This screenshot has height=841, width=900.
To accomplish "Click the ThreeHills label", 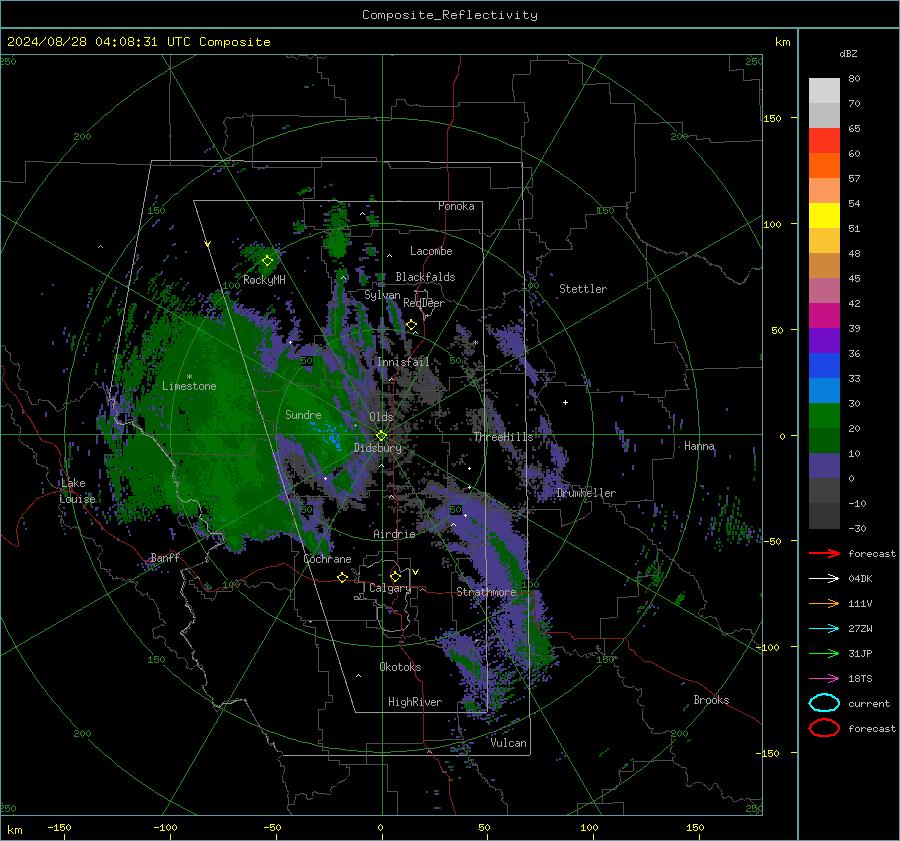I will point(503,437).
